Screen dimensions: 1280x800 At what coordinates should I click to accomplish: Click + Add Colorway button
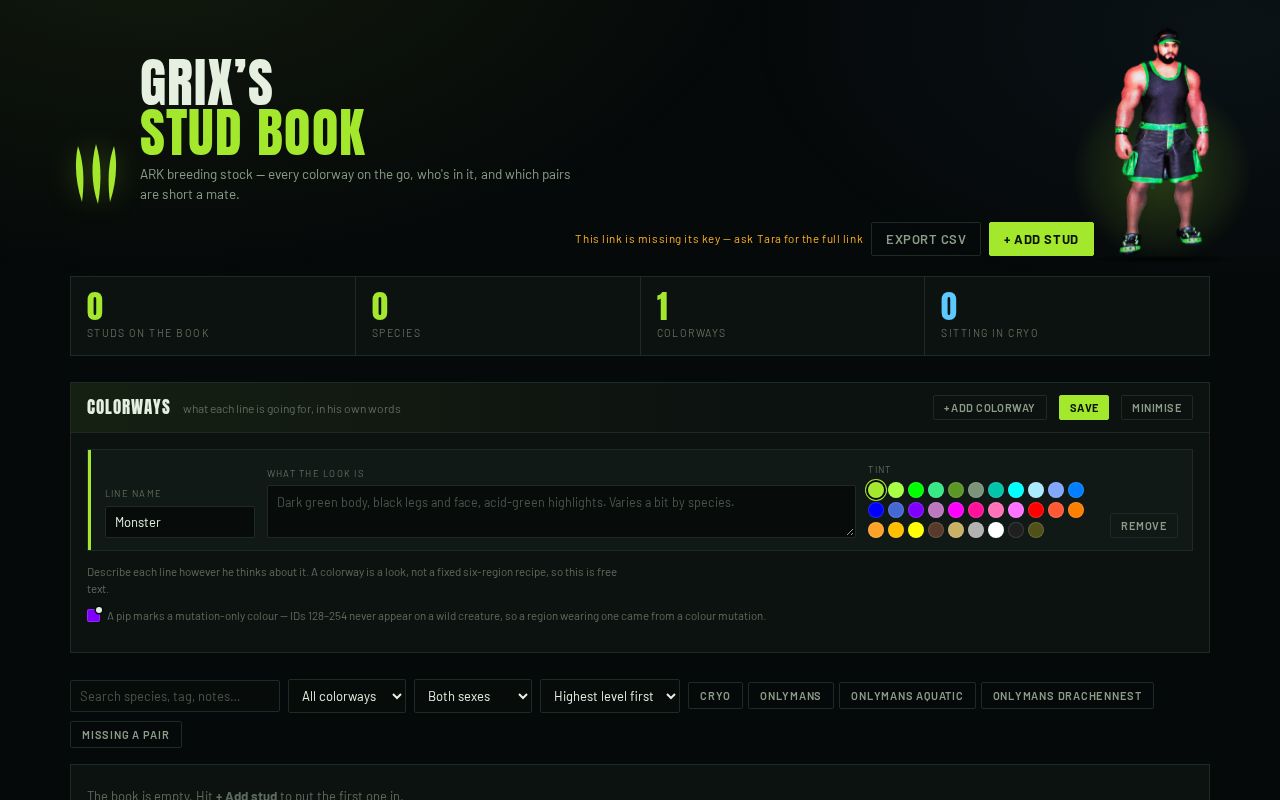click(x=990, y=408)
